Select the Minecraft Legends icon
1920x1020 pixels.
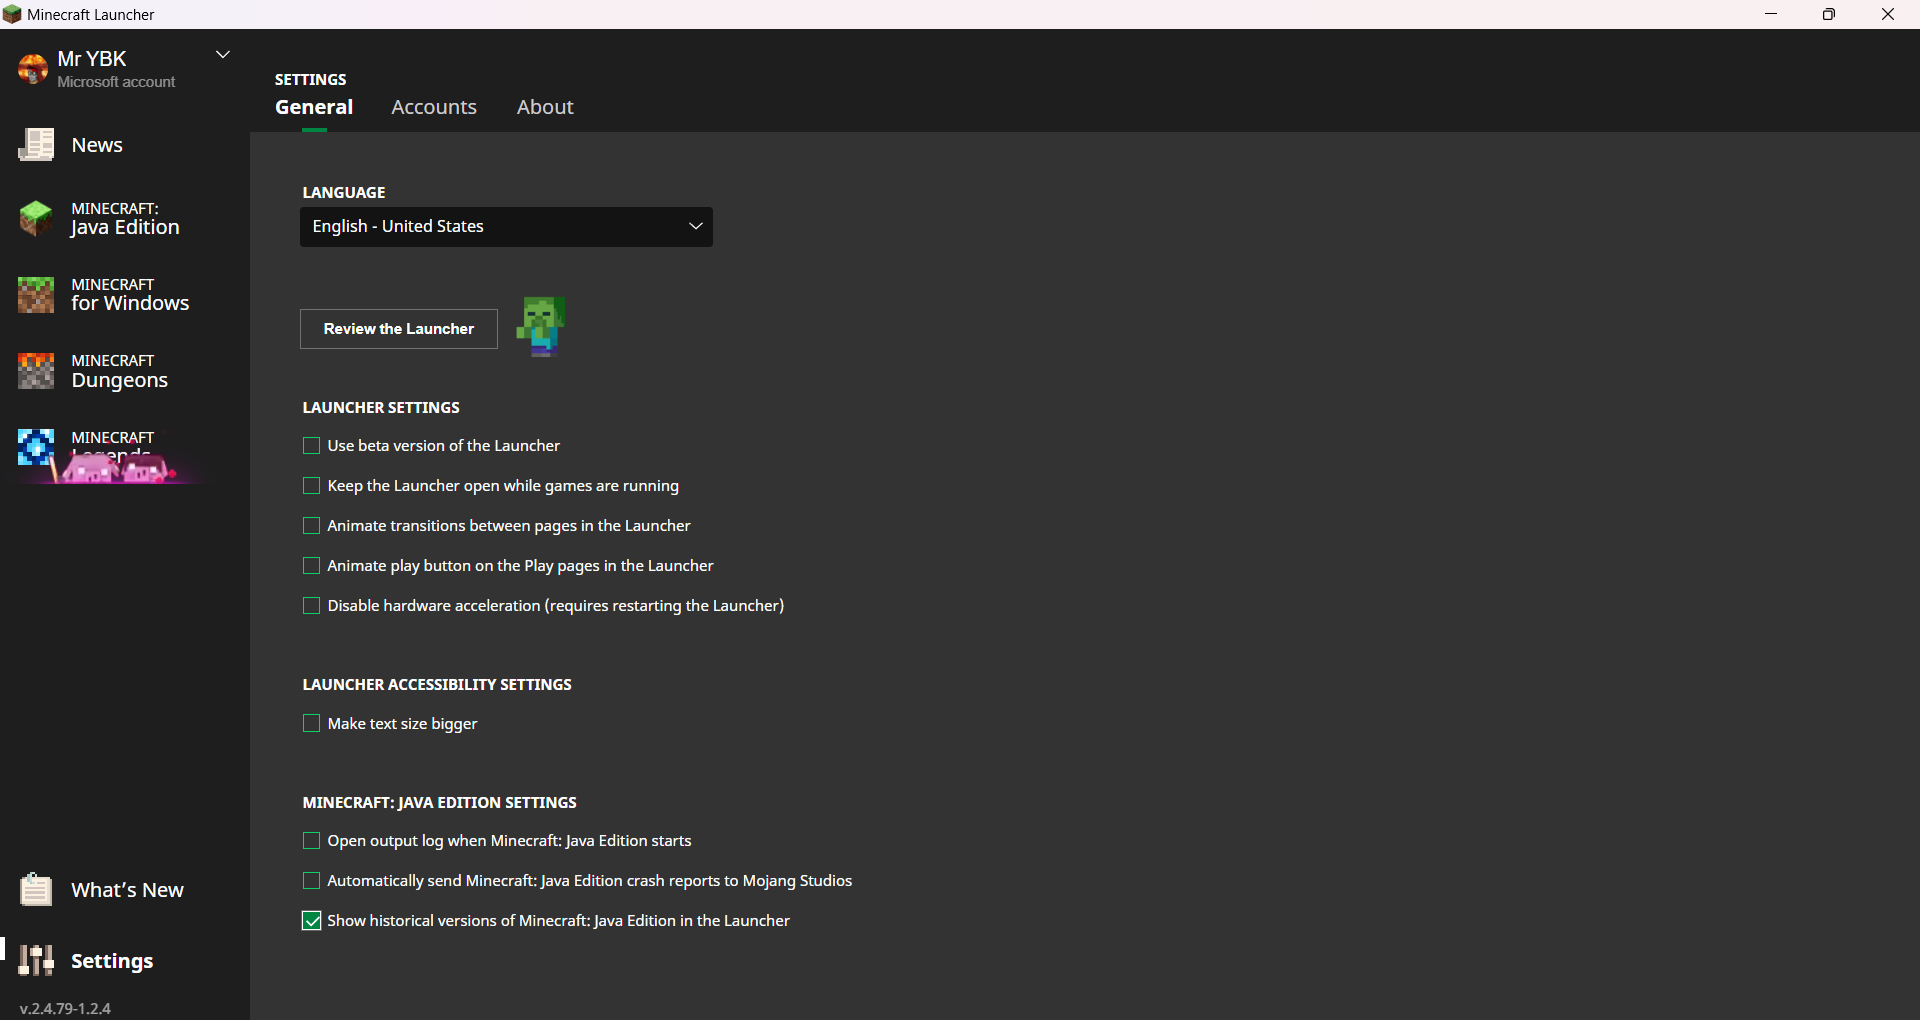(x=36, y=447)
